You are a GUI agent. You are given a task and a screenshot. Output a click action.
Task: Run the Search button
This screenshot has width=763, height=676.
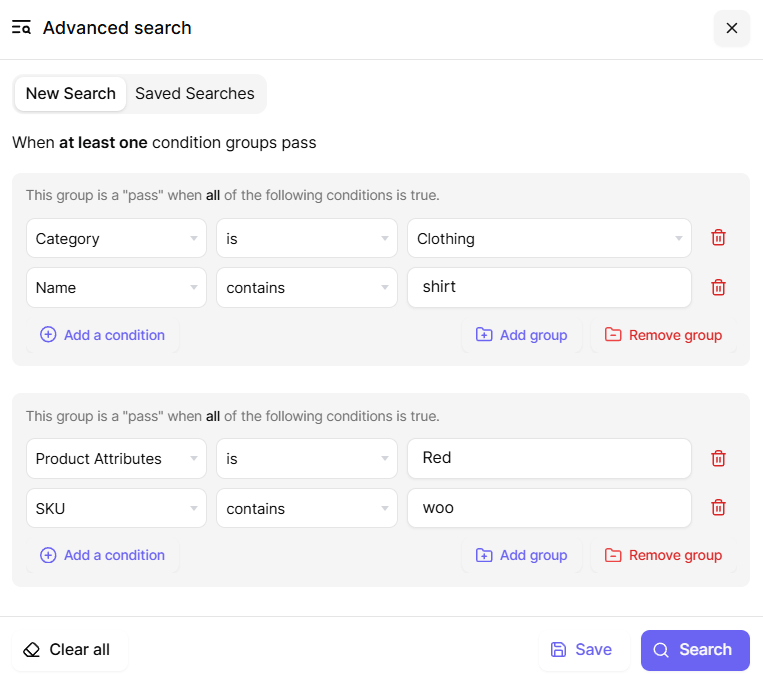[x=695, y=650]
